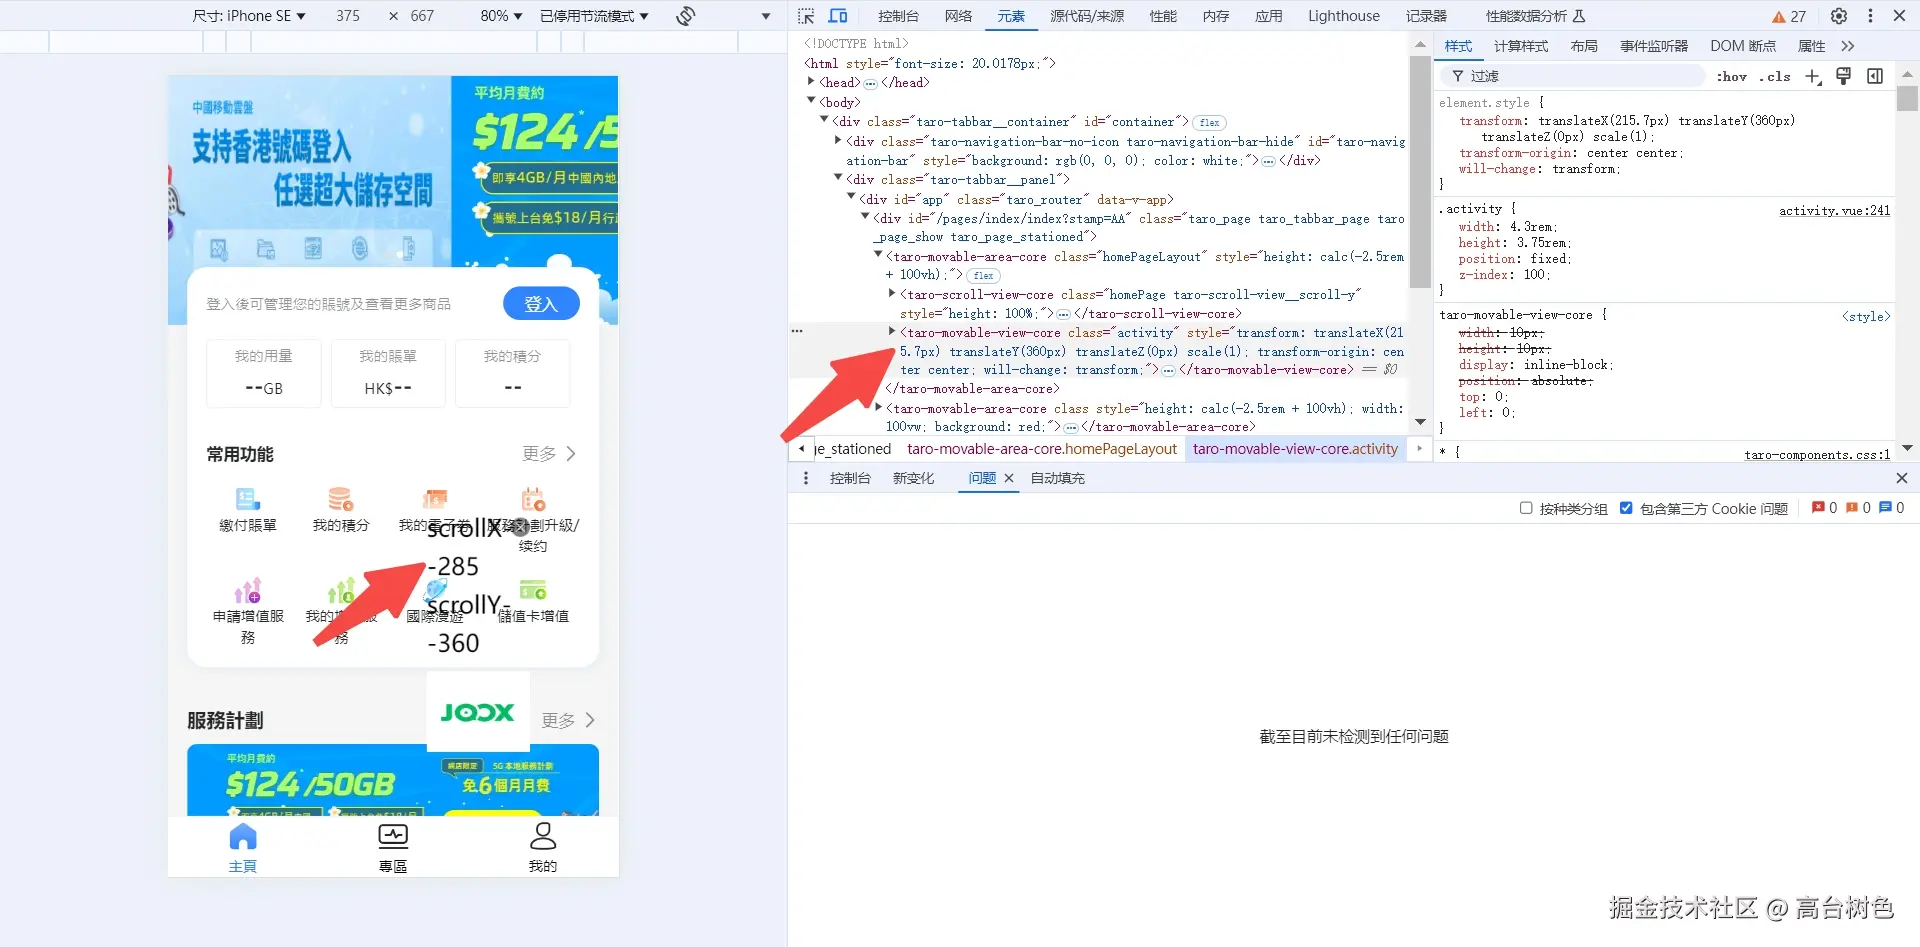This screenshot has width=1920, height=947.
Task: Collapse the div id app node
Action: tap(851, 198)
